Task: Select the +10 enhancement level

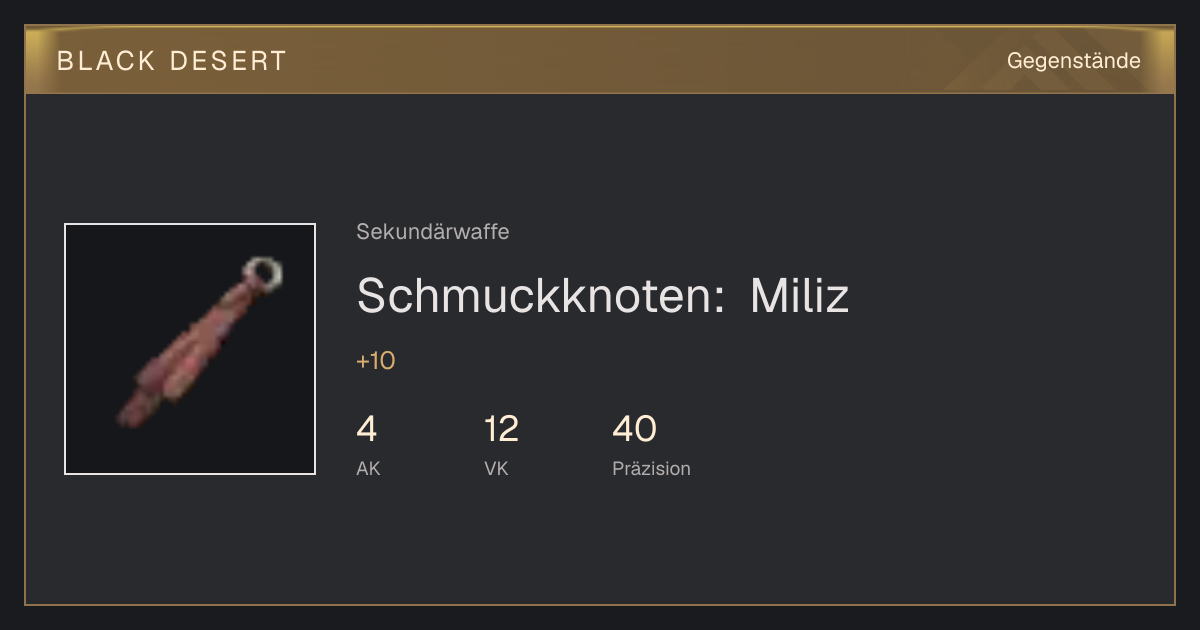Action: pos(376,361)
